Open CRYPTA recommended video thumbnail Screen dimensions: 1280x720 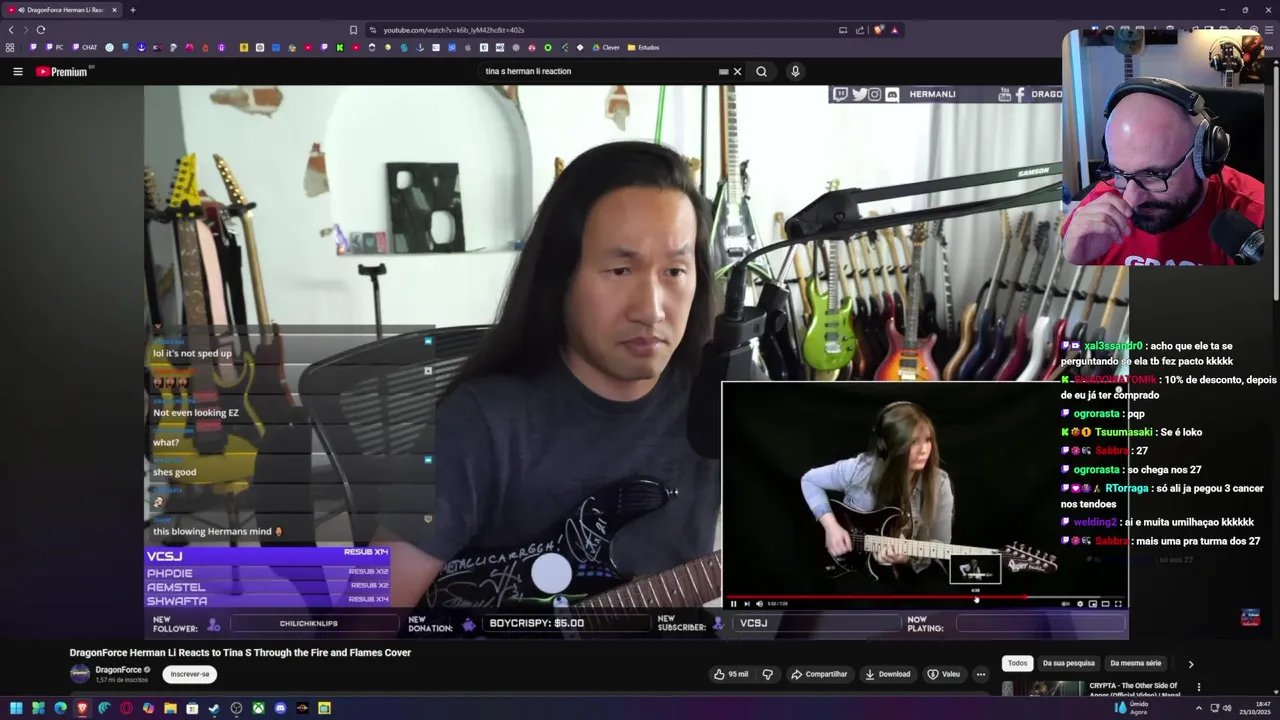pos(1042,688)
